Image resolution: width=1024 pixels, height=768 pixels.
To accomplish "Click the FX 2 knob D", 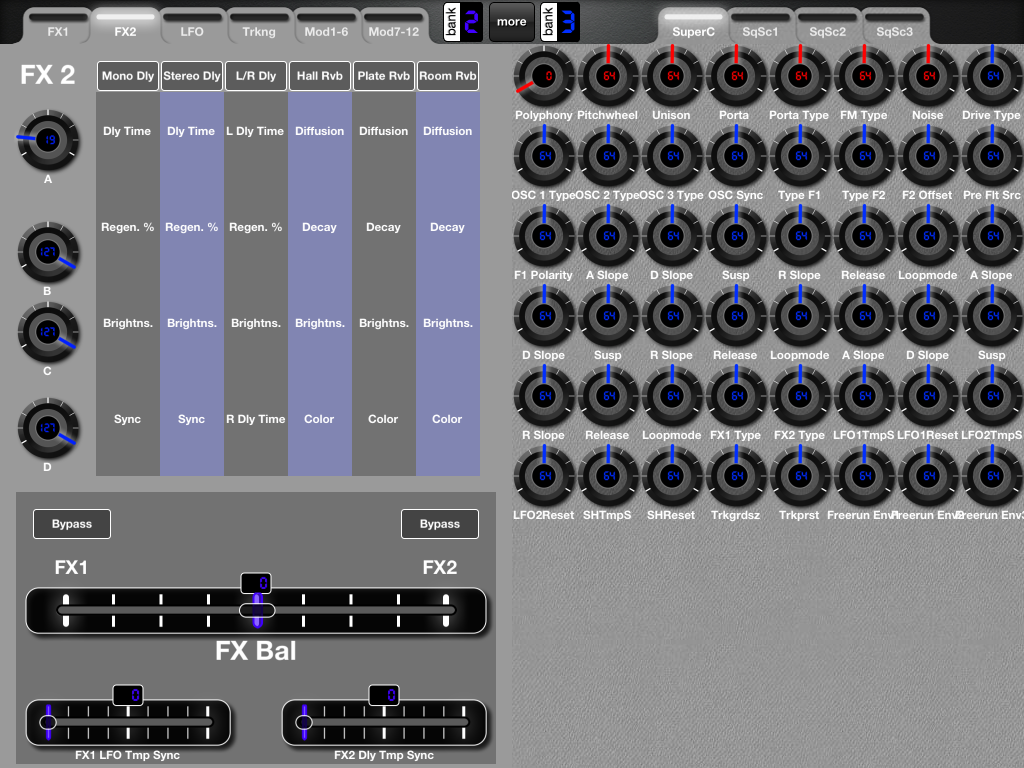I will point(48,428).
